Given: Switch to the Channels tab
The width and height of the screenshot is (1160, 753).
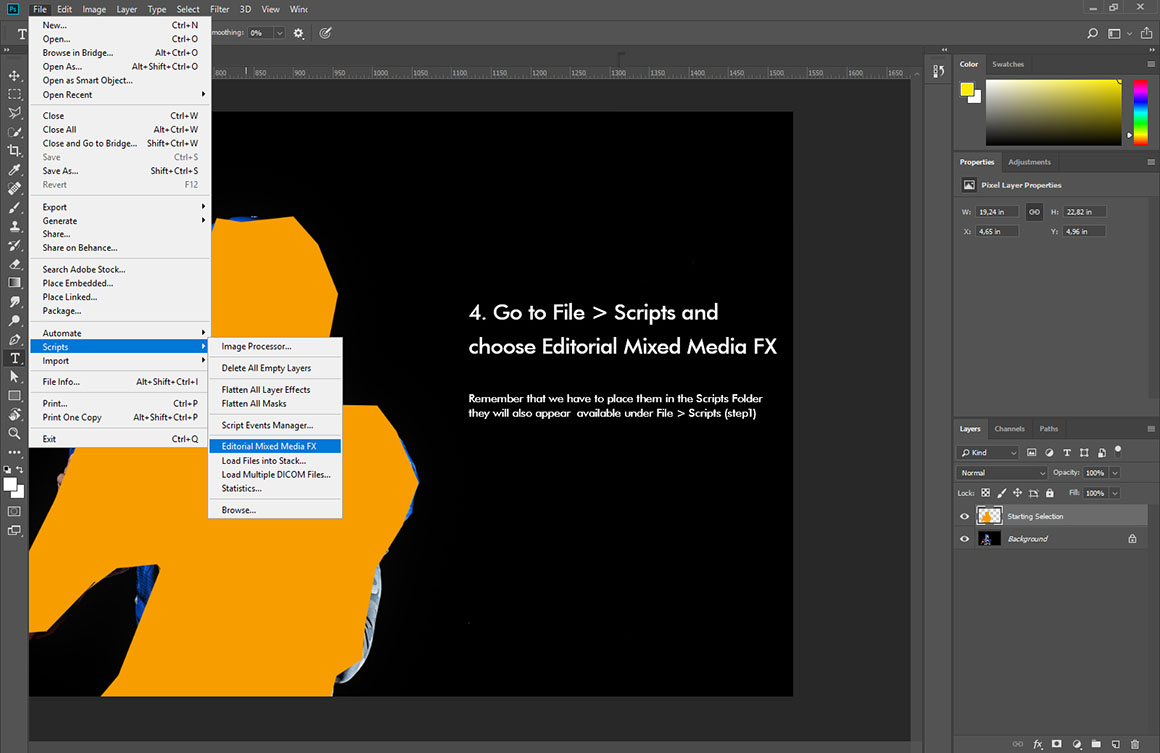Looking at the screenshot, I should click(x=1008, y=429).
